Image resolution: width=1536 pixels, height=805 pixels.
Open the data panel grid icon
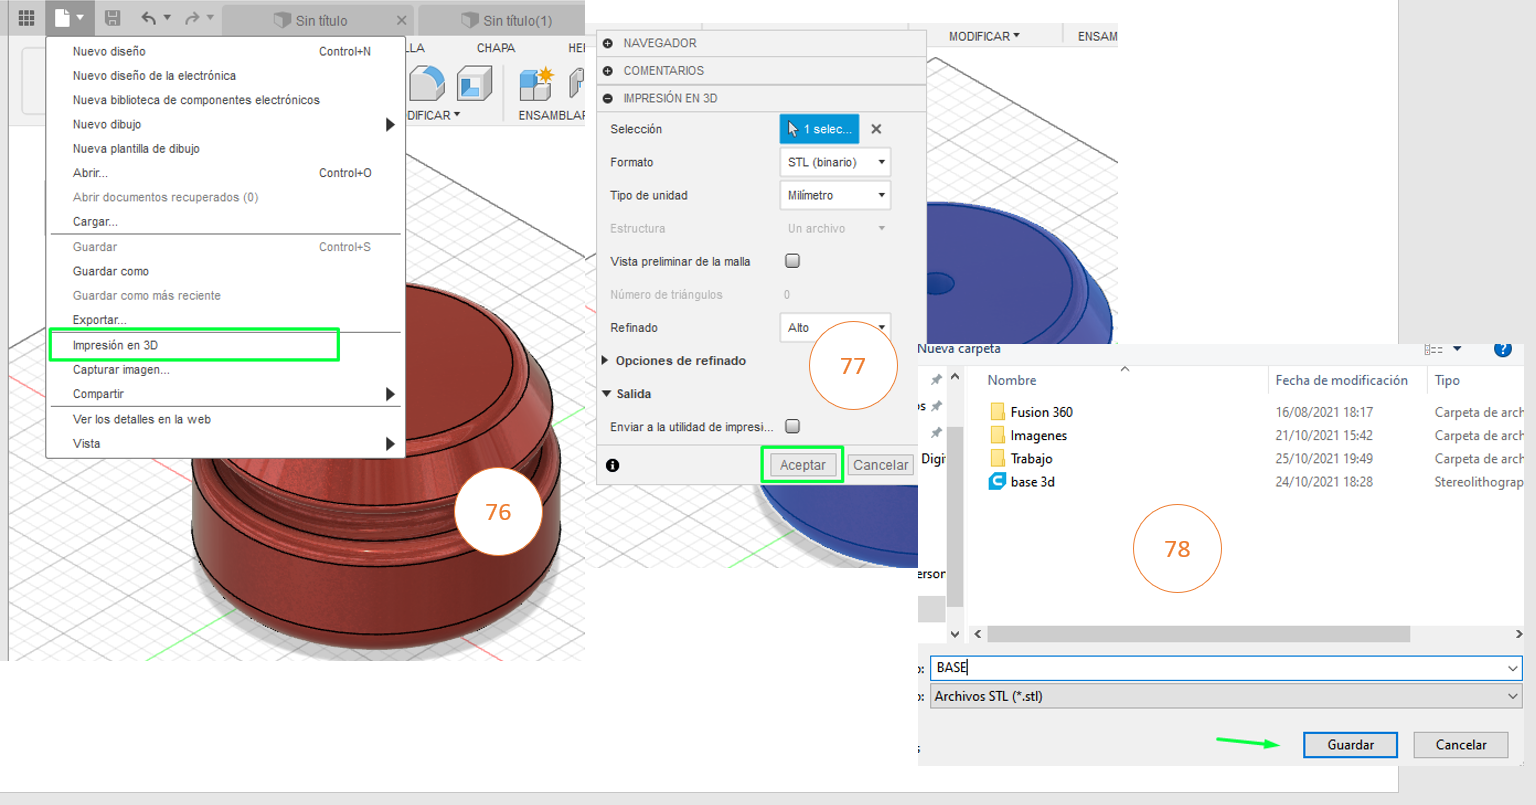(27, 17)
